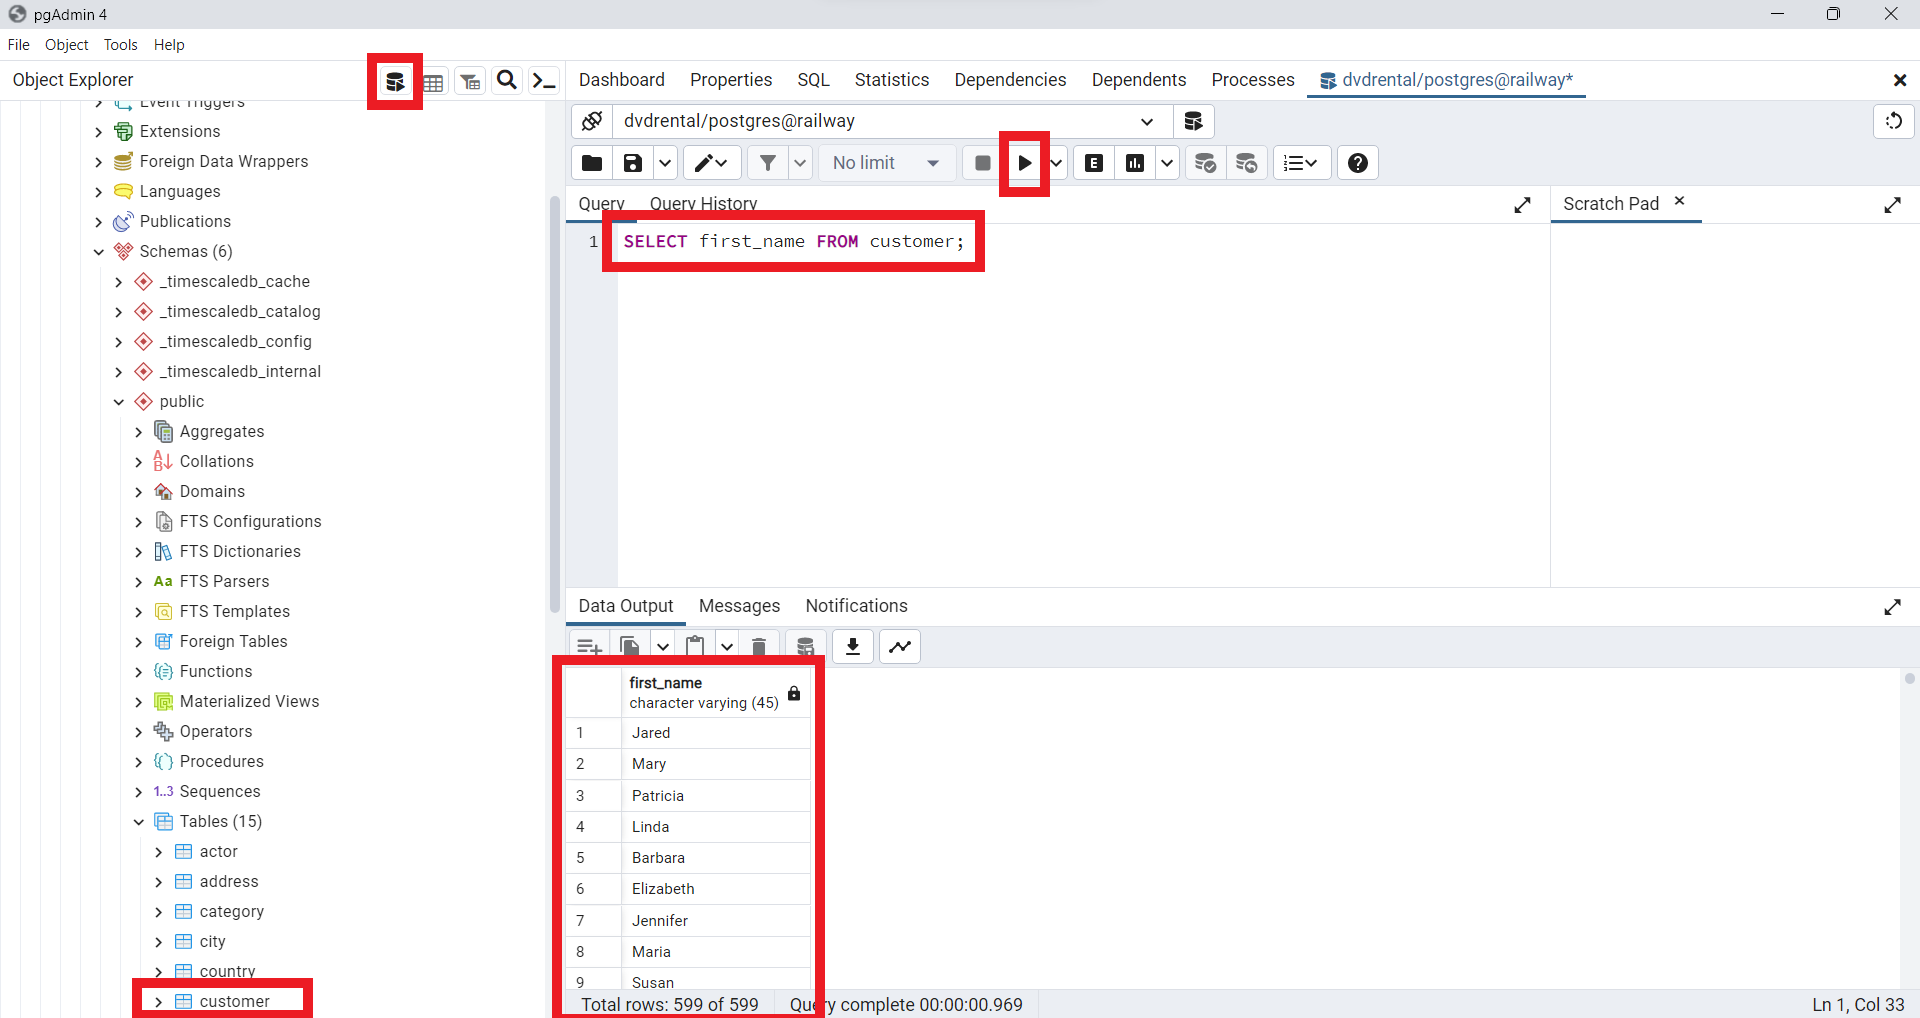Expand Functions tree node
The height and width of the screenshot is (1018, 1920).
coord(139,672)
